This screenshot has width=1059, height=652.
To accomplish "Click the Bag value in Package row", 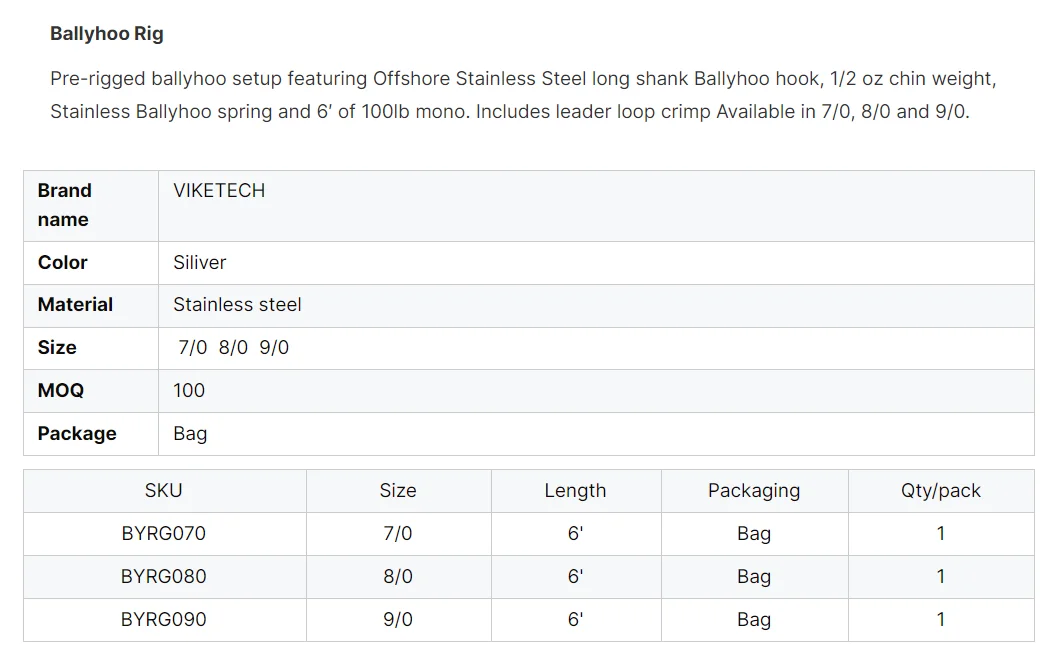I will (x=190, y=434).
